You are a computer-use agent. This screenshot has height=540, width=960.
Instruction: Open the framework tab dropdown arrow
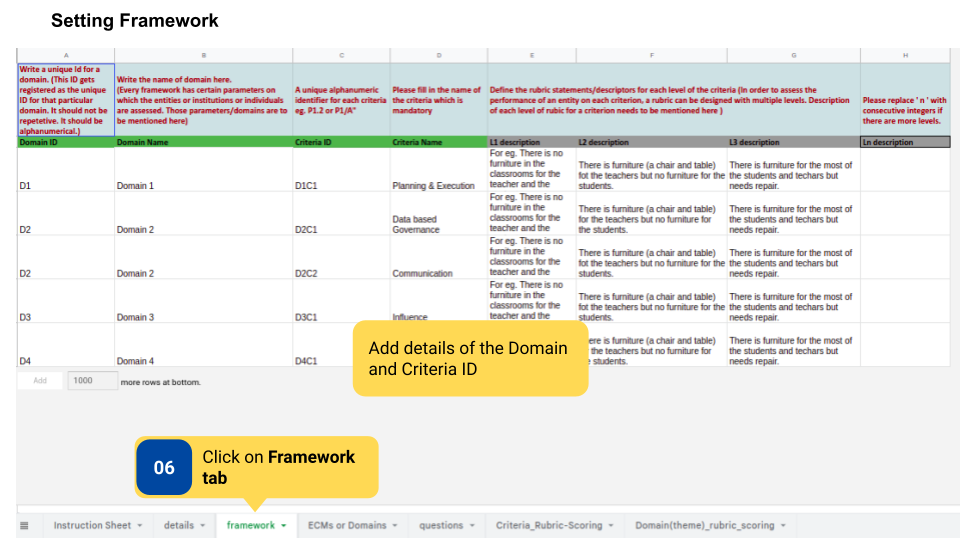pyautogui.click(x=284, y=525)
